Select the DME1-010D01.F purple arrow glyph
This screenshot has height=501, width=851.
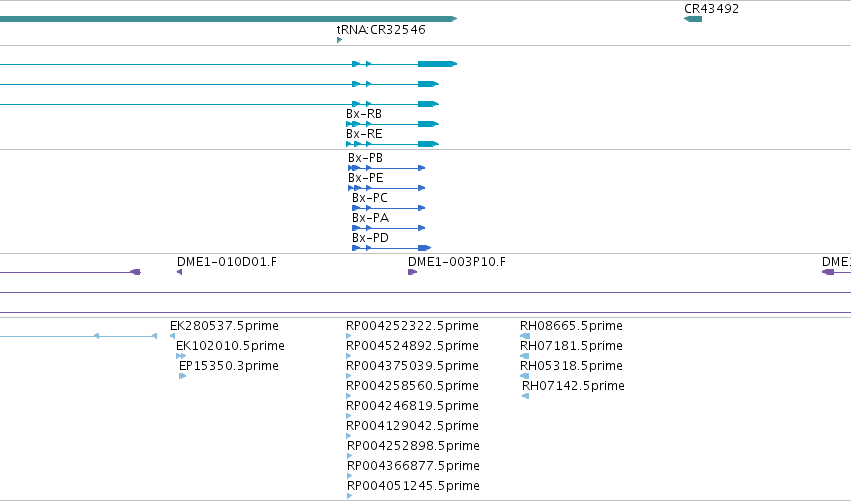180,272
